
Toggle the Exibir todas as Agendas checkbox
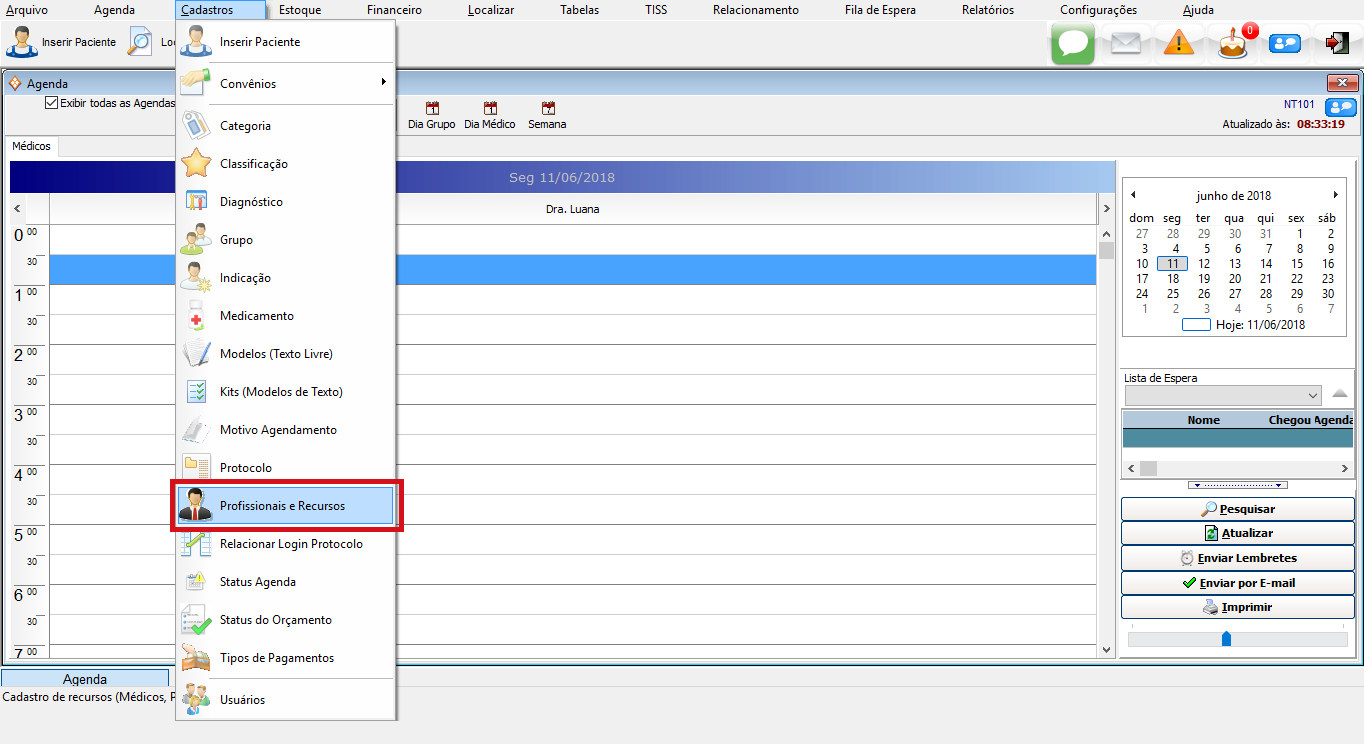[52, 103]
